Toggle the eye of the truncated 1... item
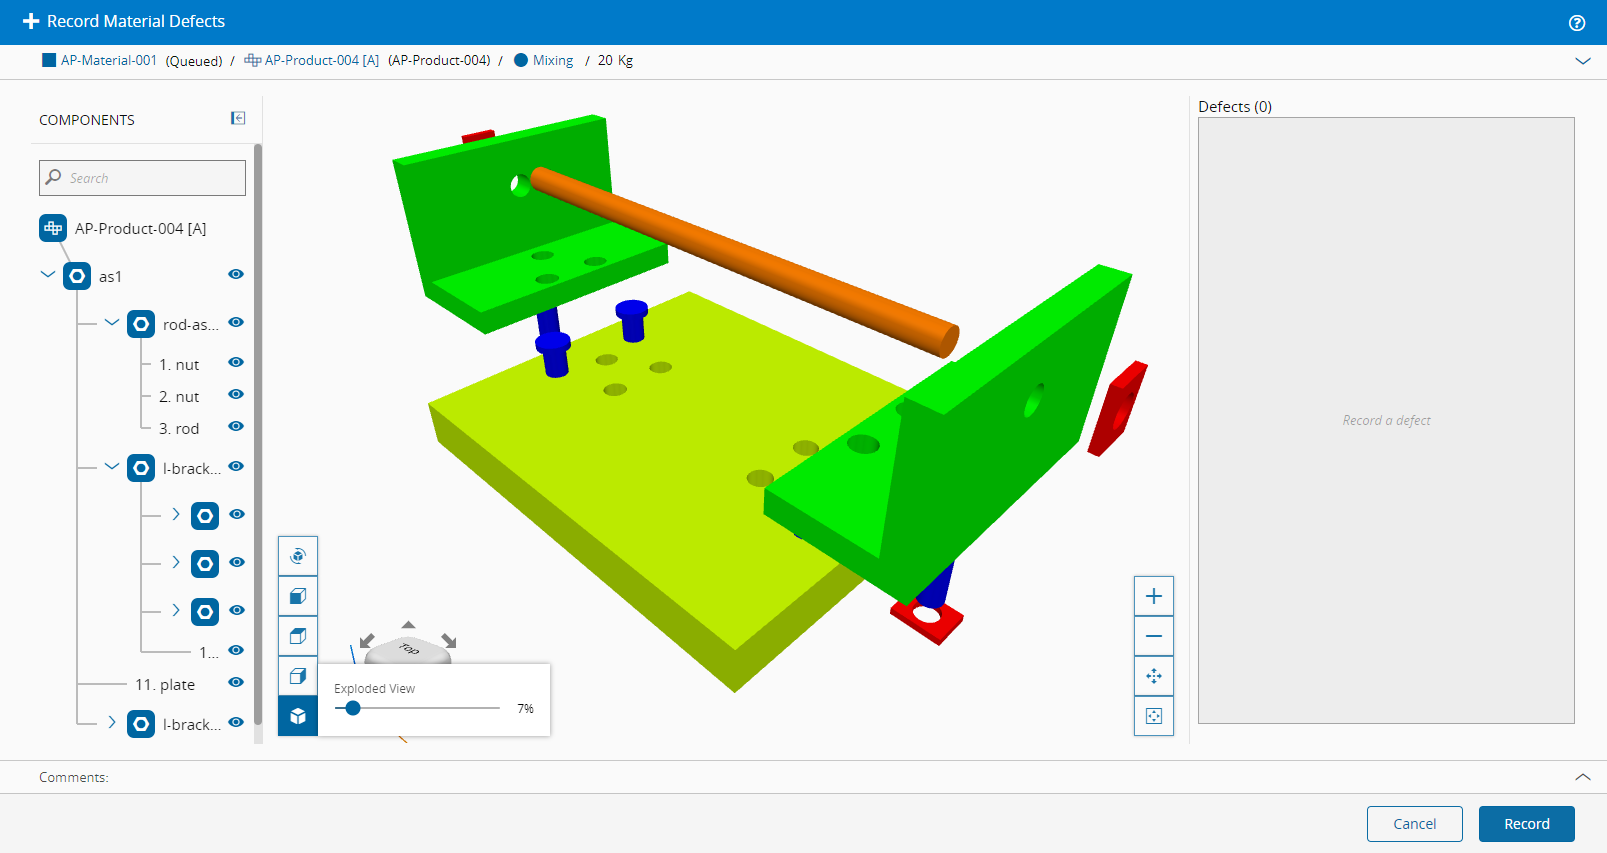Screen dimensions: 1607x853 pos(236,650)
